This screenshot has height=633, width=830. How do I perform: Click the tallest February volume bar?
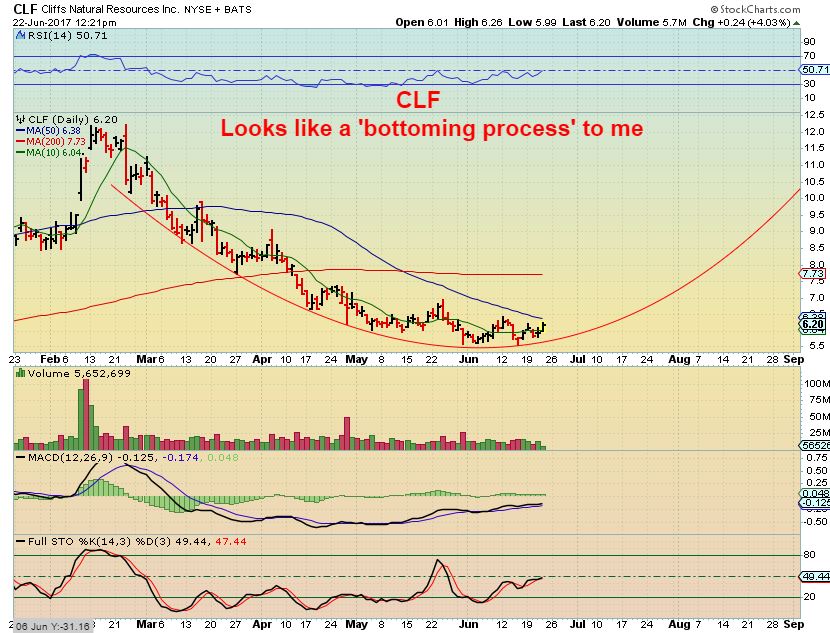[x=86, y=414]
